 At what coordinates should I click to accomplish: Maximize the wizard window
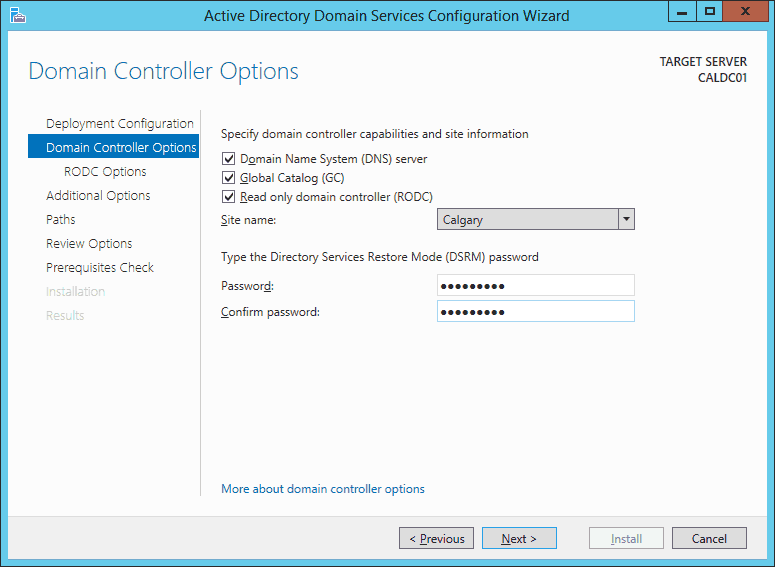pyautogui.click(x=710, y=11)
